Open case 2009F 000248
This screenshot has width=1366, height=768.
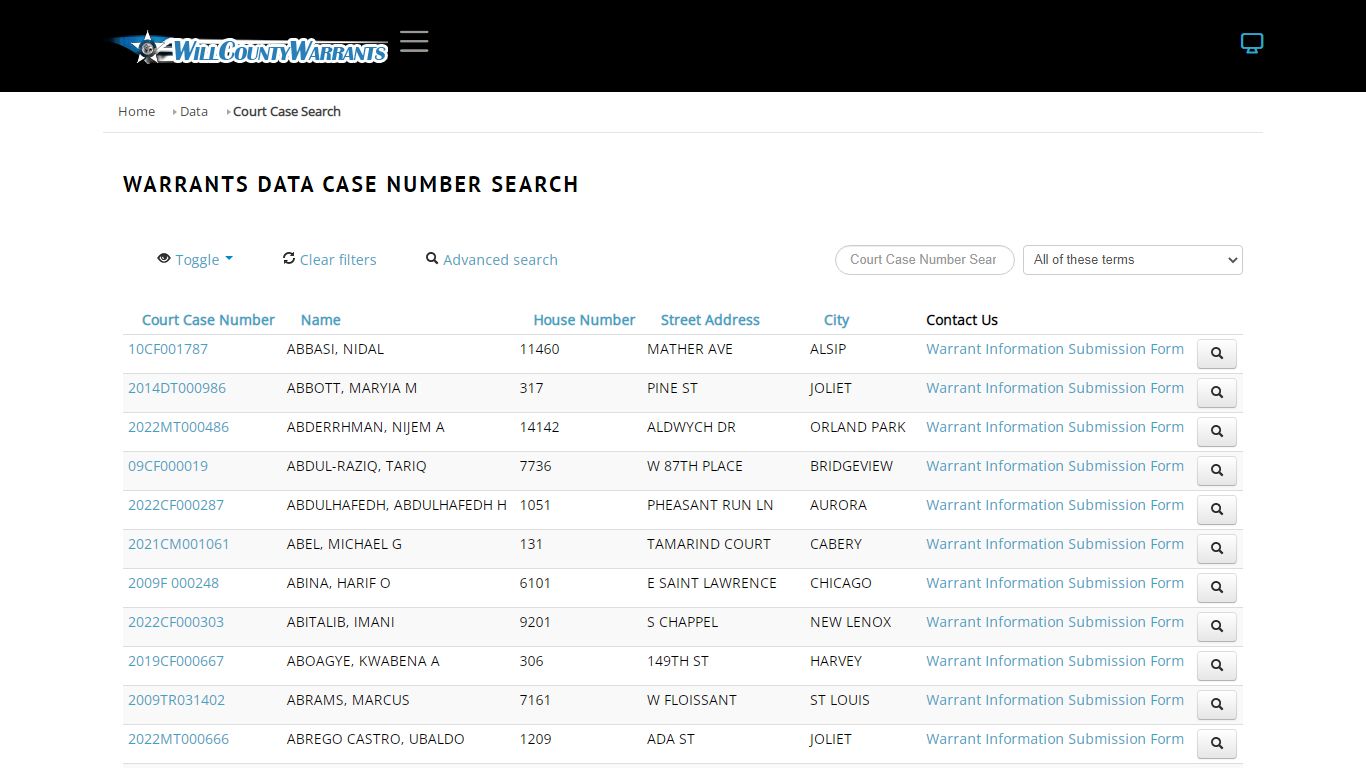[173, 583]
